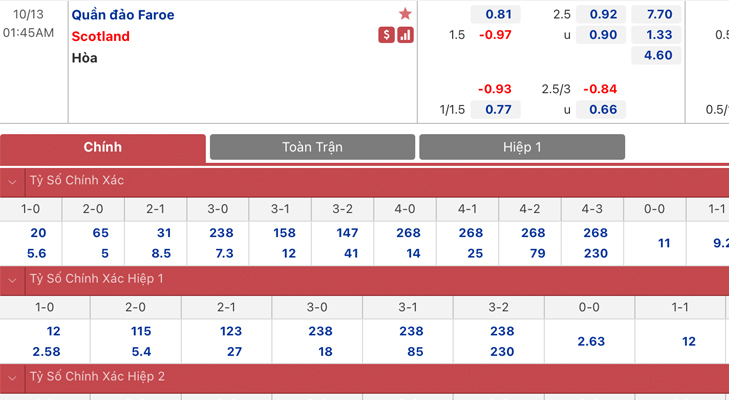Select first-half 0-0 odds 2.63
This screenshot has width=729, height=400.
590,341
